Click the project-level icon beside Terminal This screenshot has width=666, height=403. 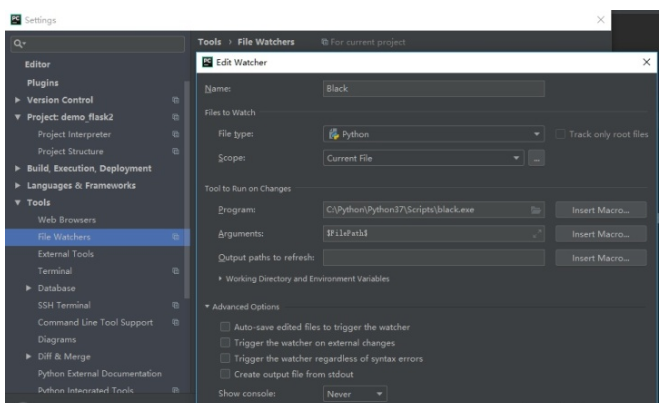[175, 271]
